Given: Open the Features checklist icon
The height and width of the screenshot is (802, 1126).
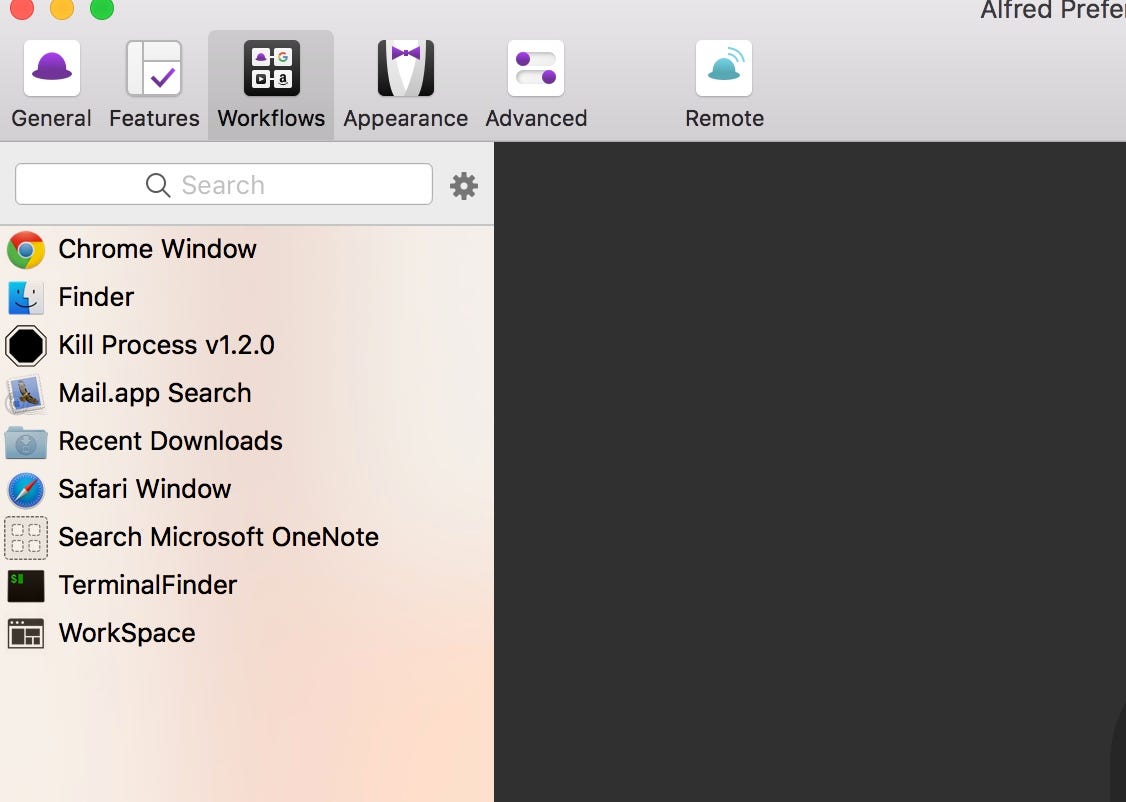Looking at the screenshot, I should (x=154, y=68).
